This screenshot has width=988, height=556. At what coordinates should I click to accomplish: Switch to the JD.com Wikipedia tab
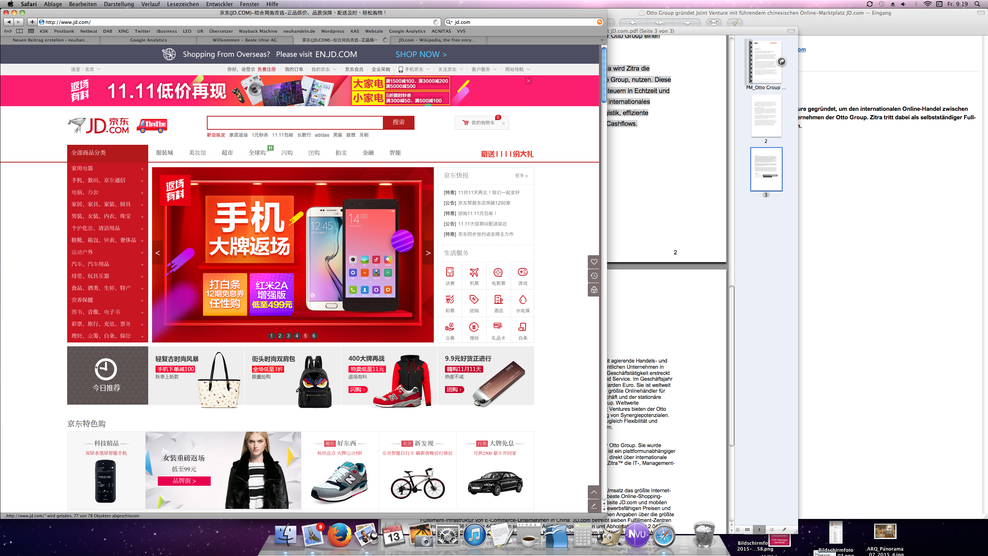point(437,40)
